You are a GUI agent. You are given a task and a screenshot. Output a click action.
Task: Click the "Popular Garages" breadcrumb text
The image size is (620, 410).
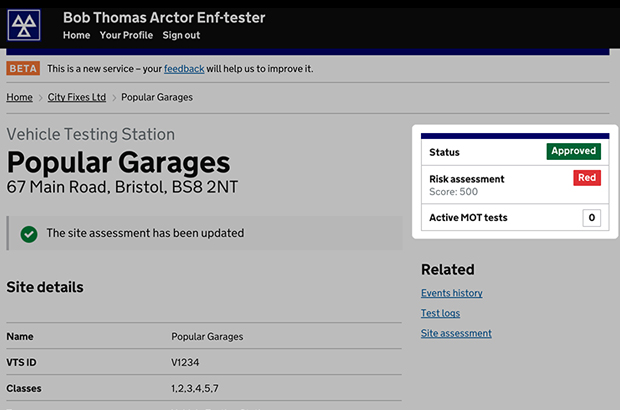point(157,97)
